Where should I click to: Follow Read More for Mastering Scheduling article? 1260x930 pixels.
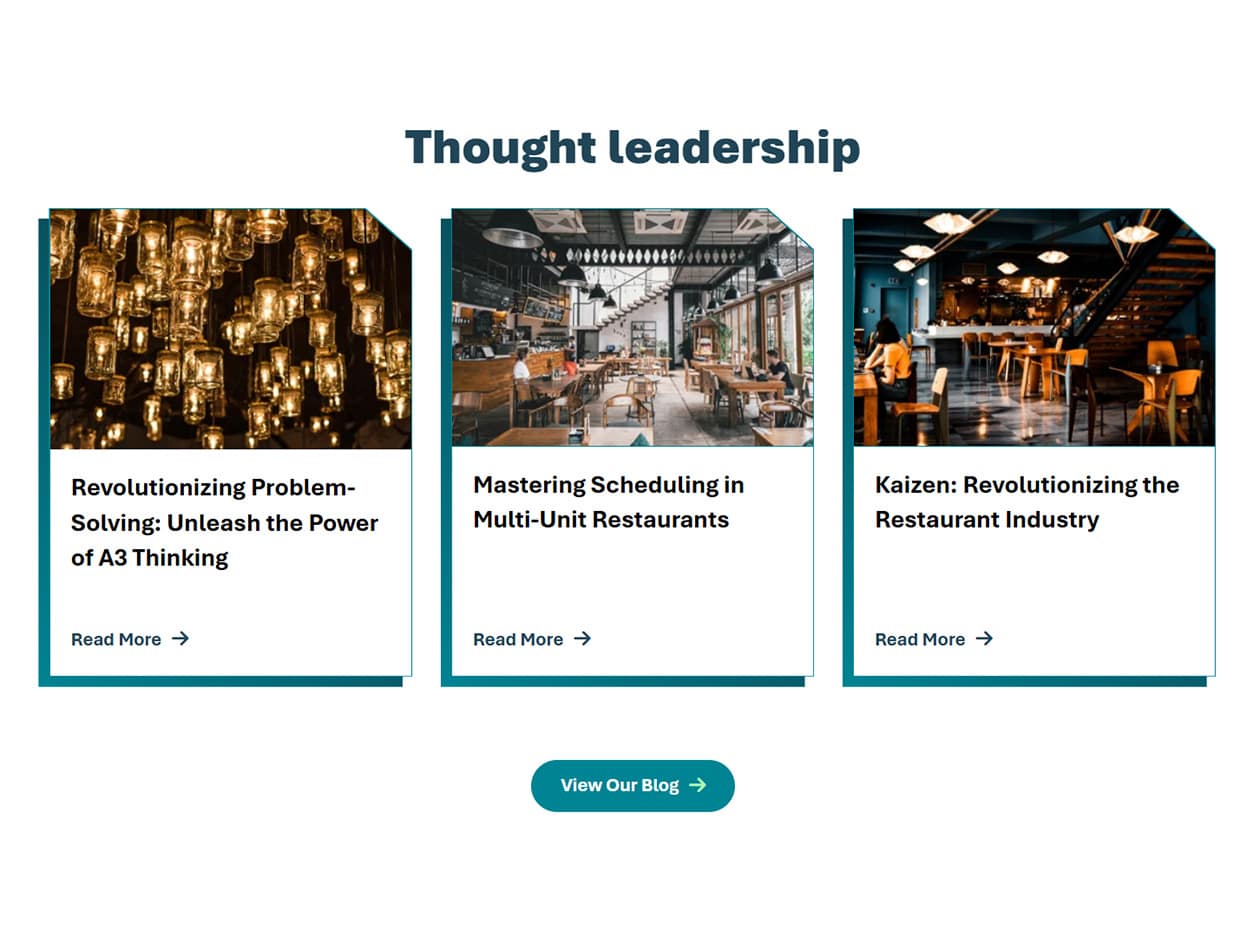click(518, 640)
